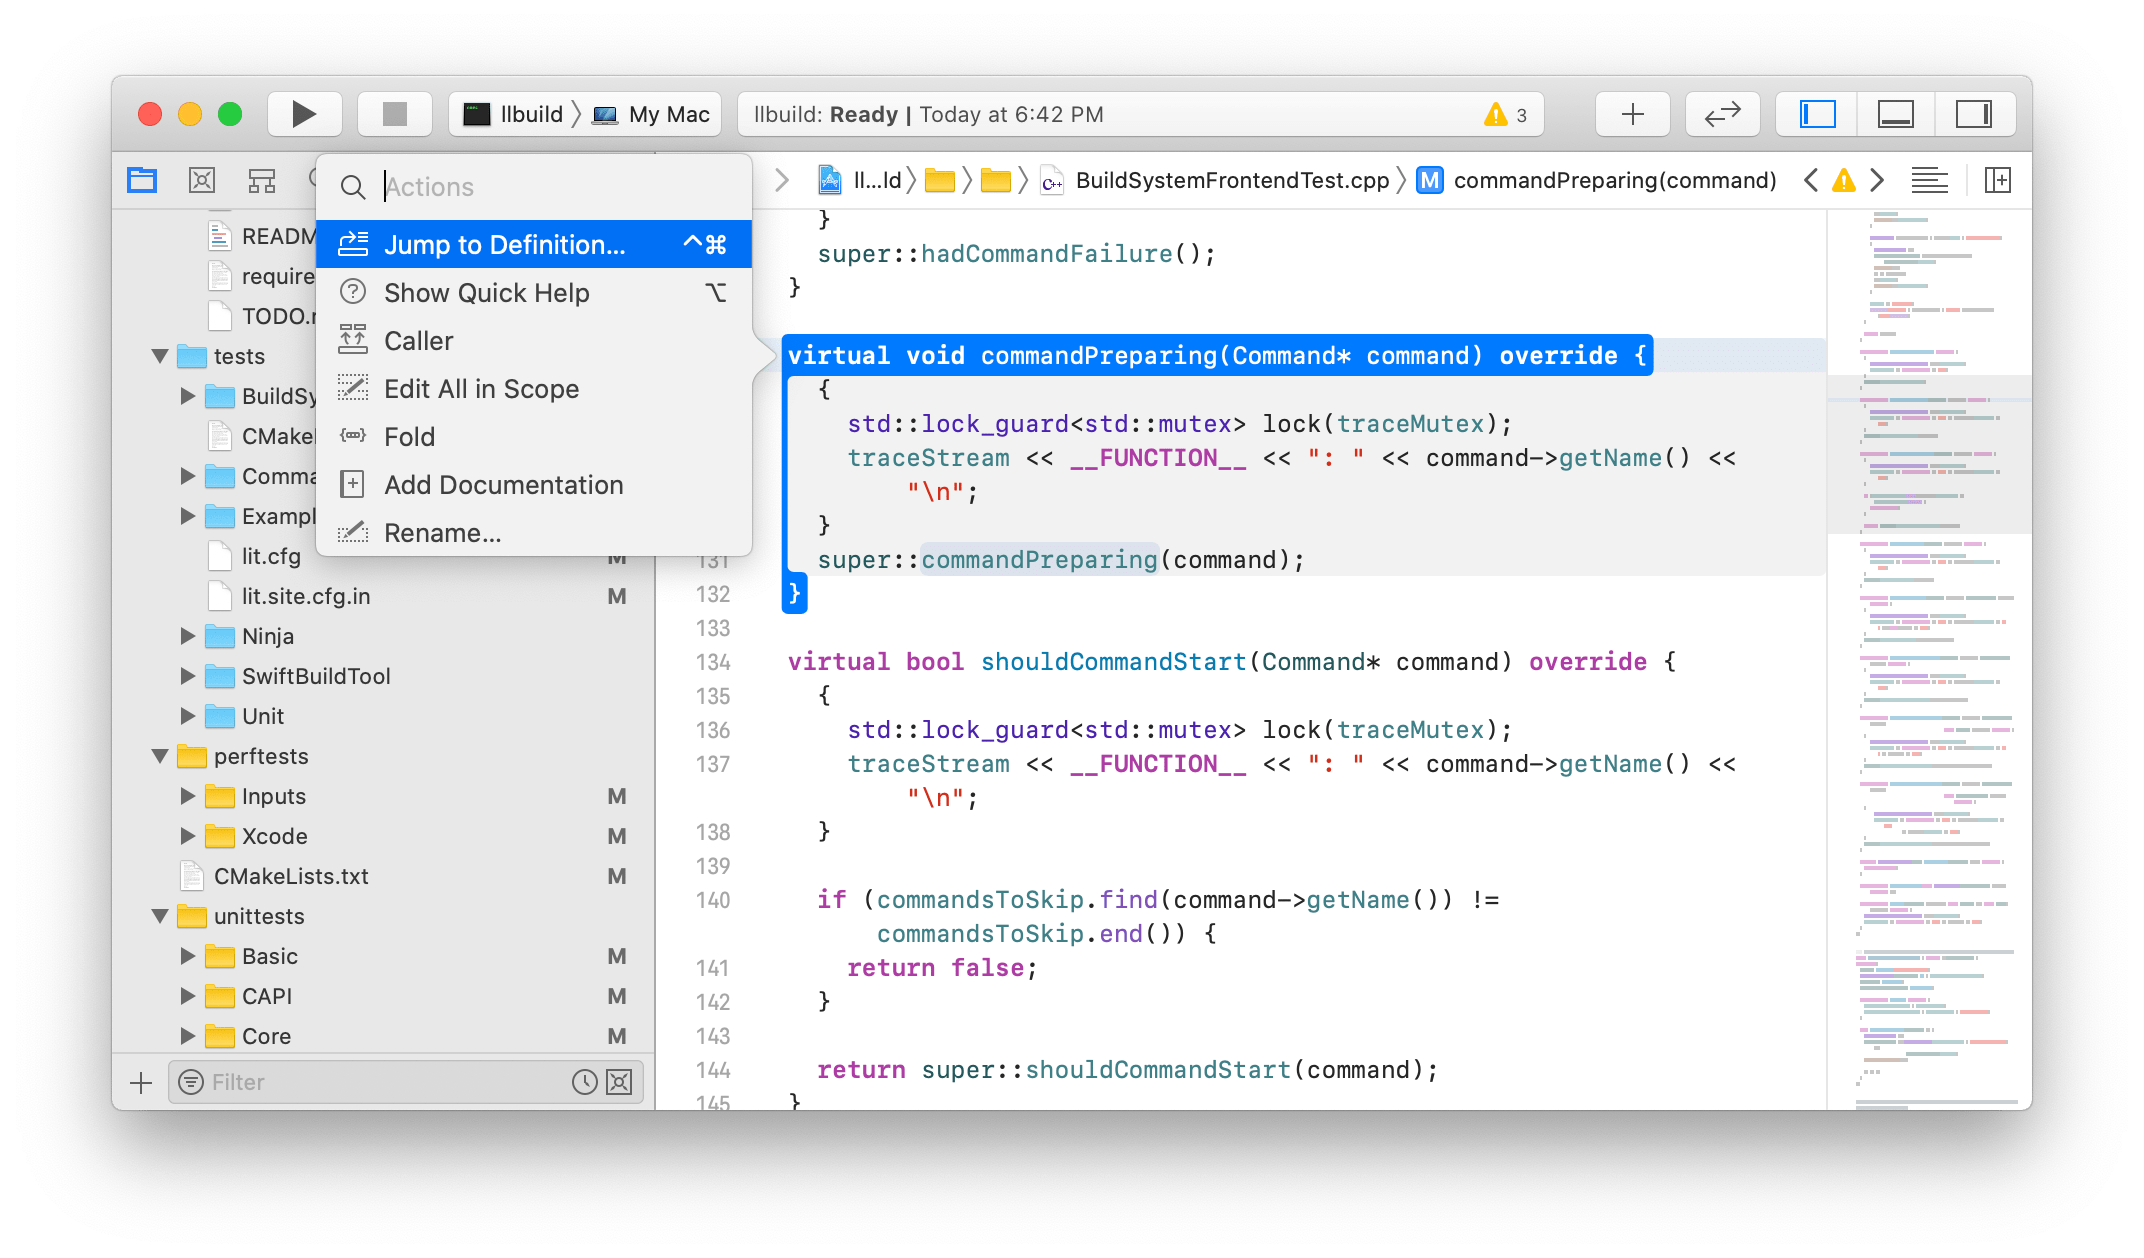Expand the Core folder
The image size is (2144, 1258).
(x=187, y=1036)
